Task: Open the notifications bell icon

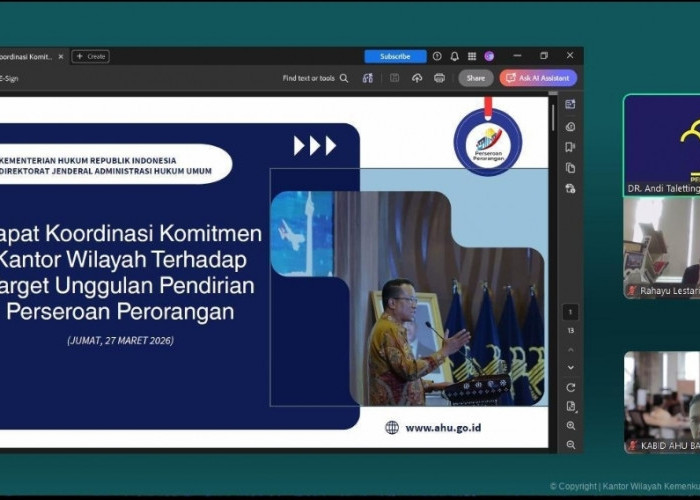Action: click(x=454, y=56)
